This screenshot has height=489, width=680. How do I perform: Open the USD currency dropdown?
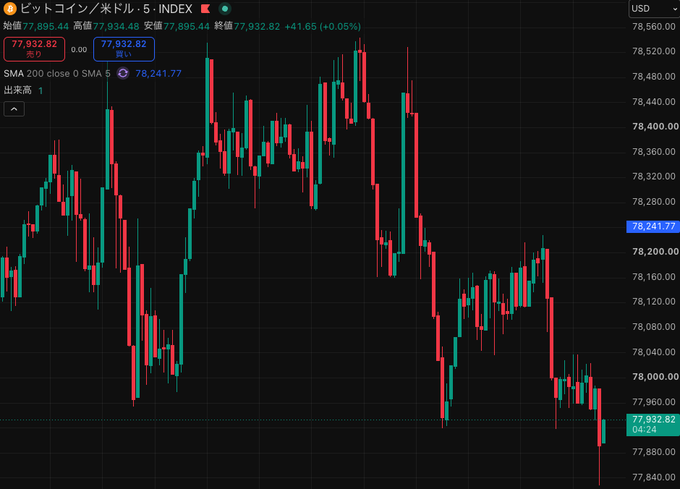pos(654,9)
